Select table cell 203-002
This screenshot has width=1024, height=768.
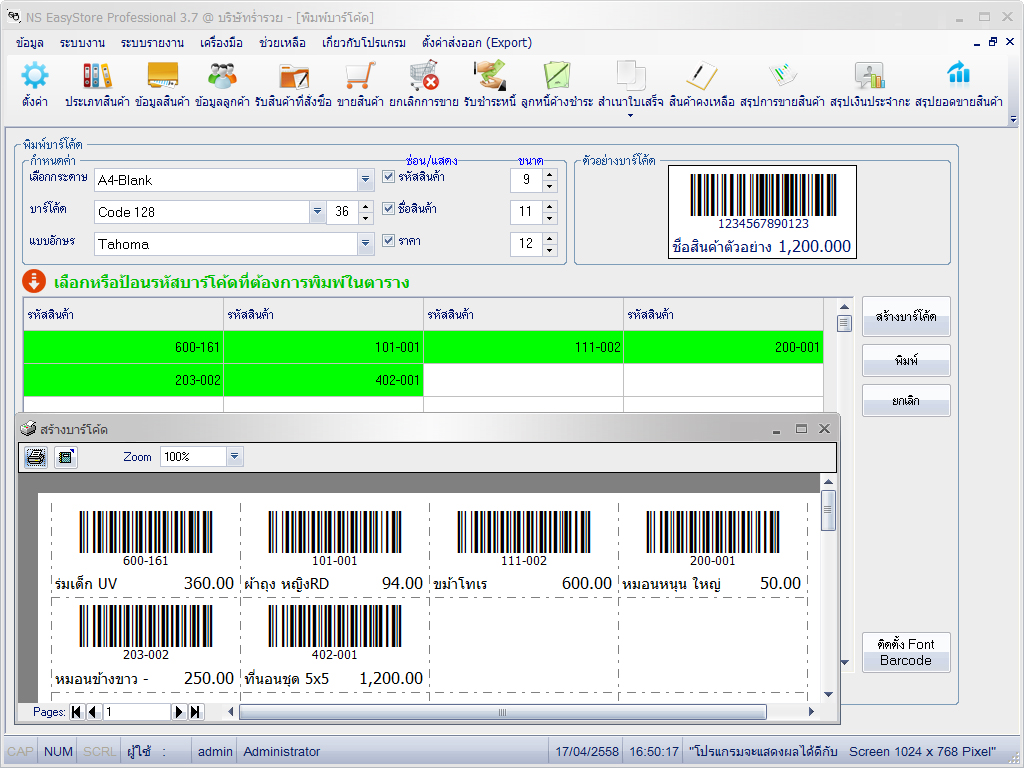pyautogui.click(x=123, y=380)
